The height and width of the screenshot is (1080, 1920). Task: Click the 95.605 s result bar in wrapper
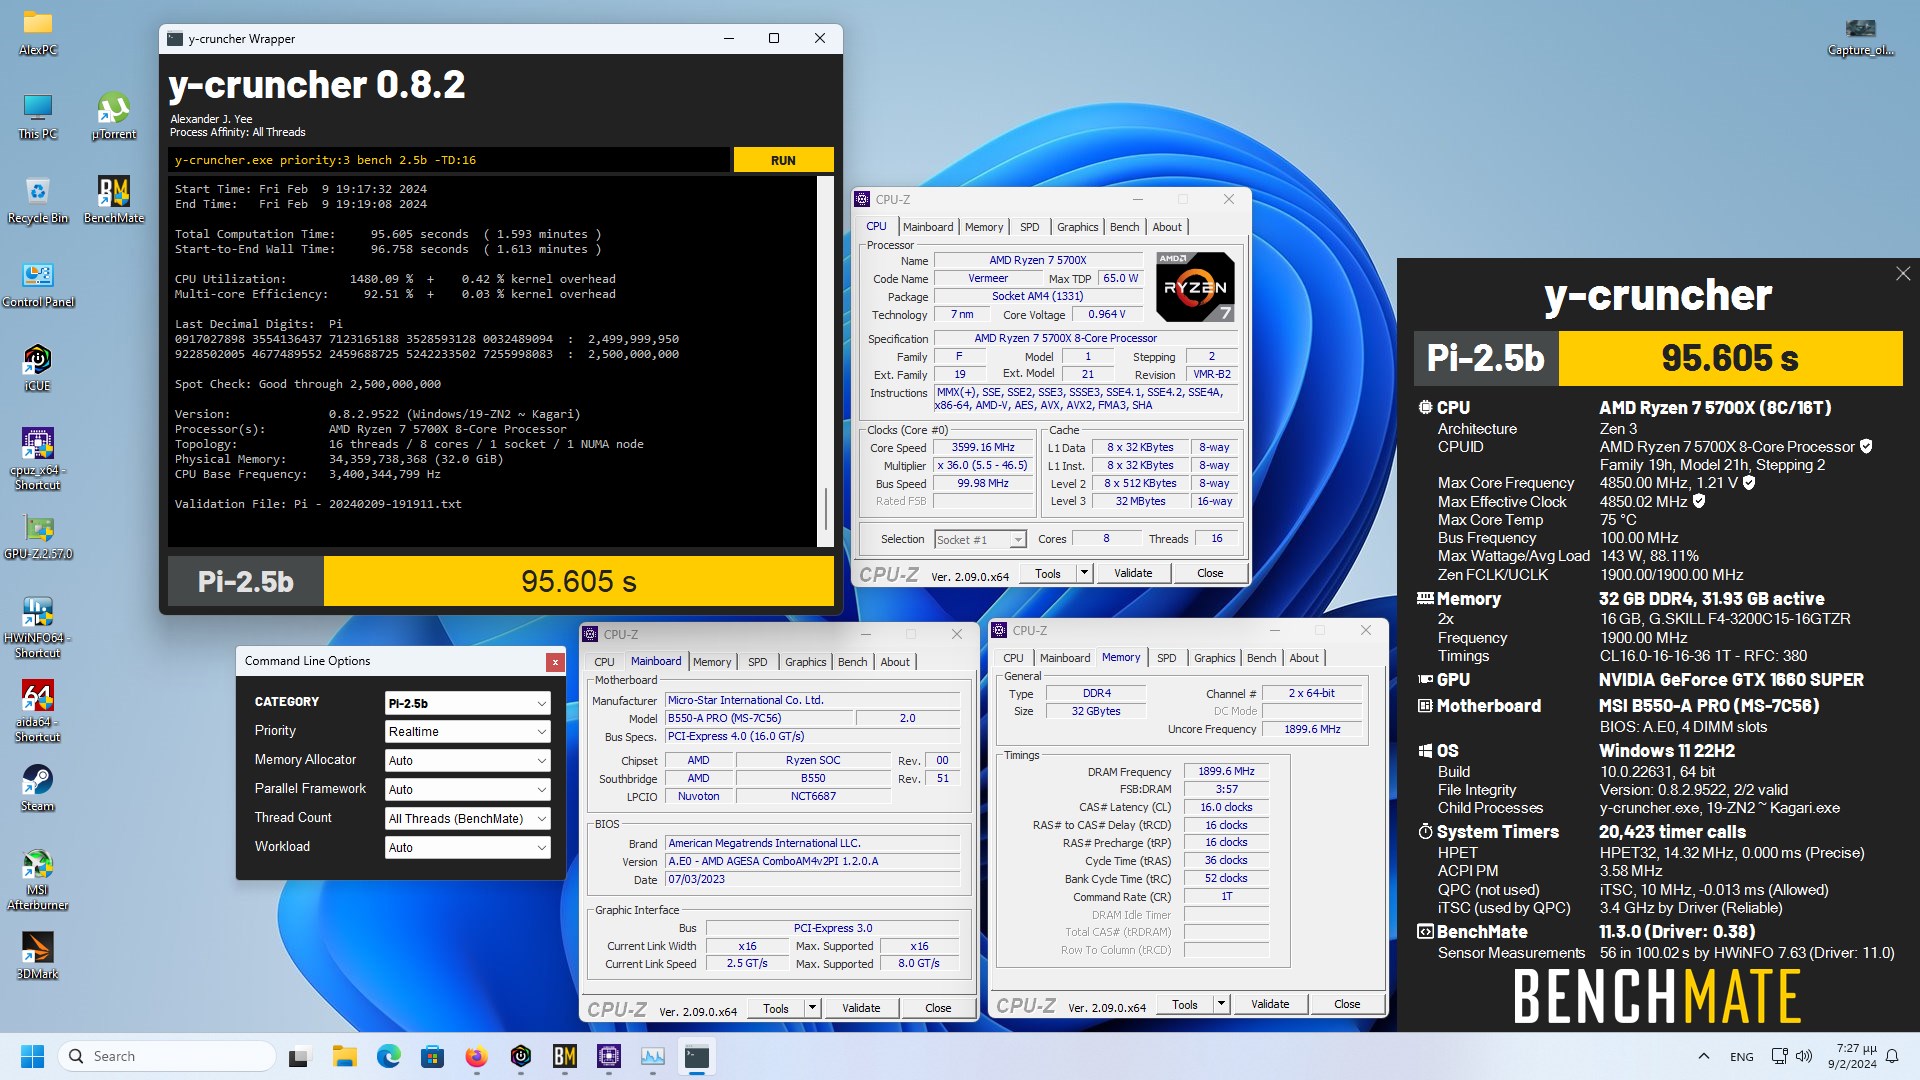[x=578, y=582]
